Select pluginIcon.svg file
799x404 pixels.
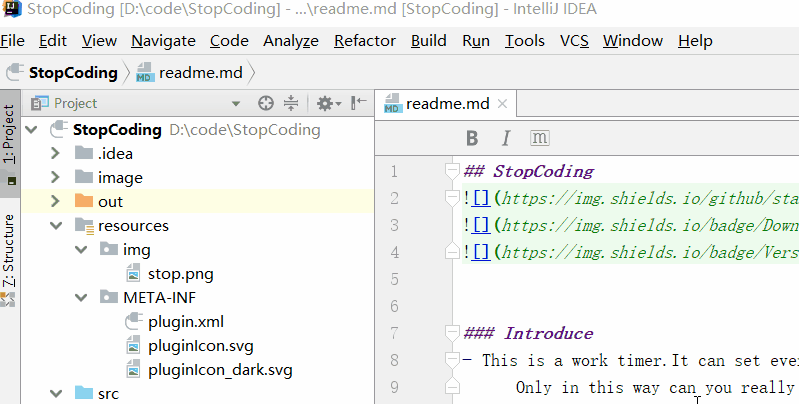[197, 346]
